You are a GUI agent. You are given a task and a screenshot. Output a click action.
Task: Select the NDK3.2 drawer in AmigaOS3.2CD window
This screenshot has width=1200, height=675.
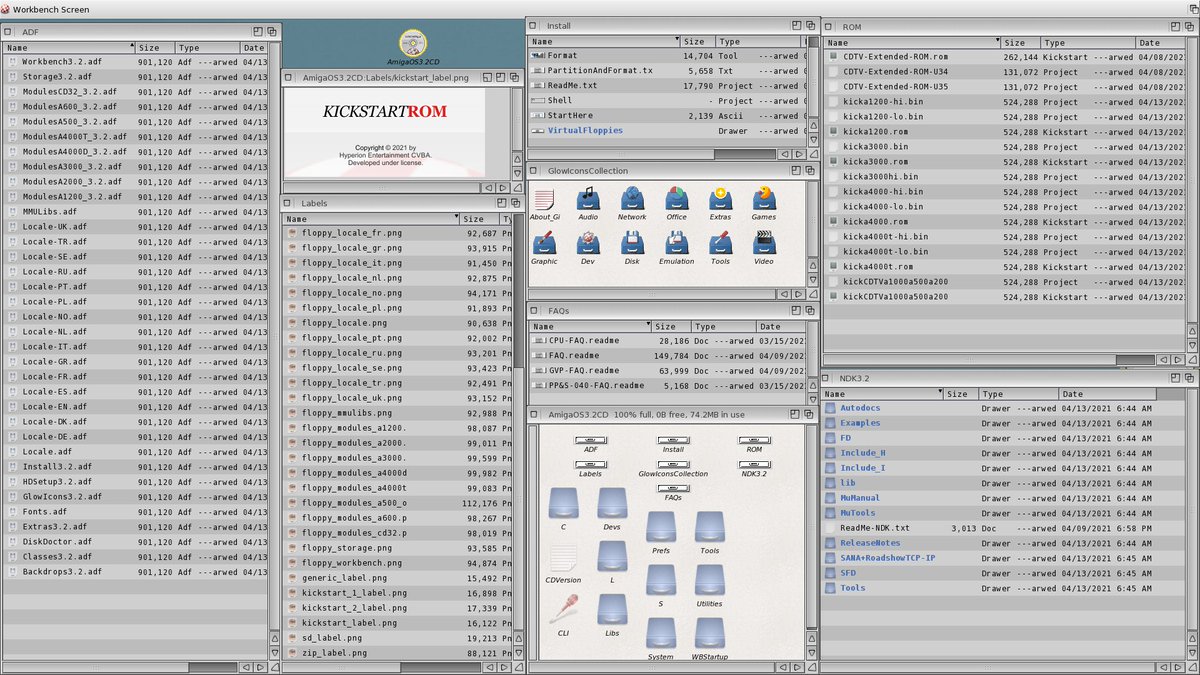[x=754, y=464]
